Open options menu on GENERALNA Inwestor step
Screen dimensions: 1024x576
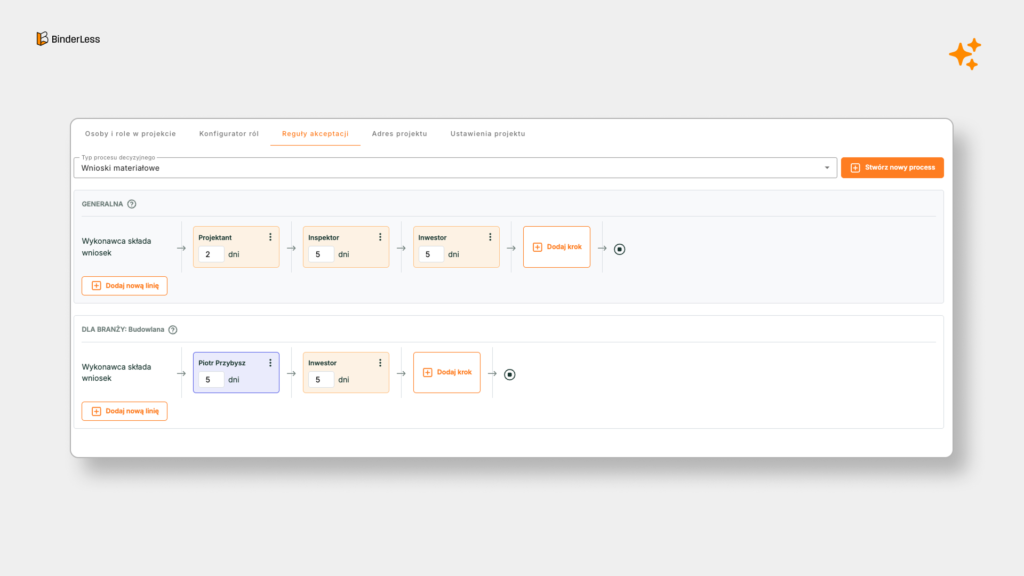(490, 237)
